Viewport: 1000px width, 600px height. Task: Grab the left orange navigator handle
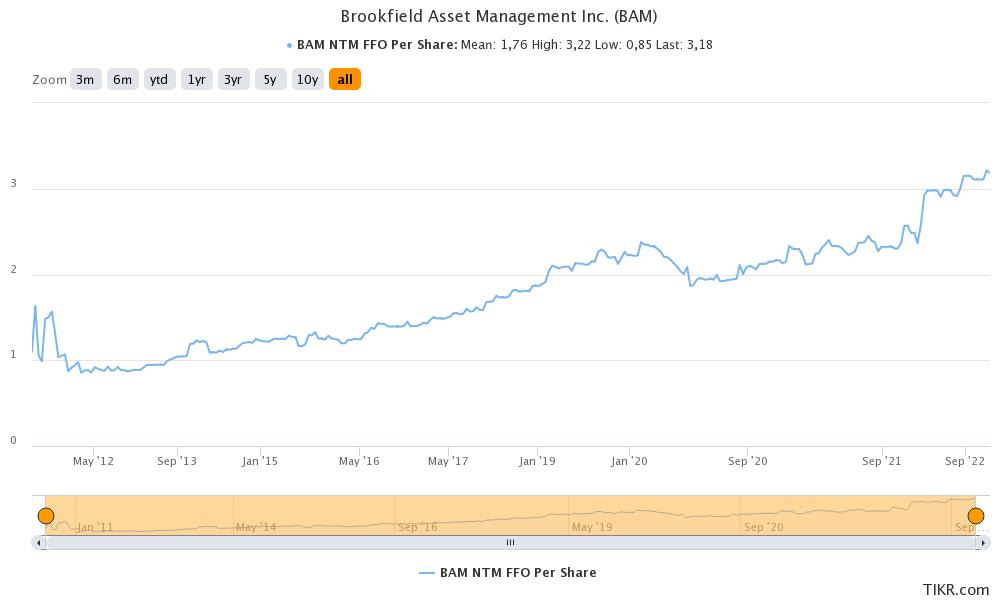46,516
